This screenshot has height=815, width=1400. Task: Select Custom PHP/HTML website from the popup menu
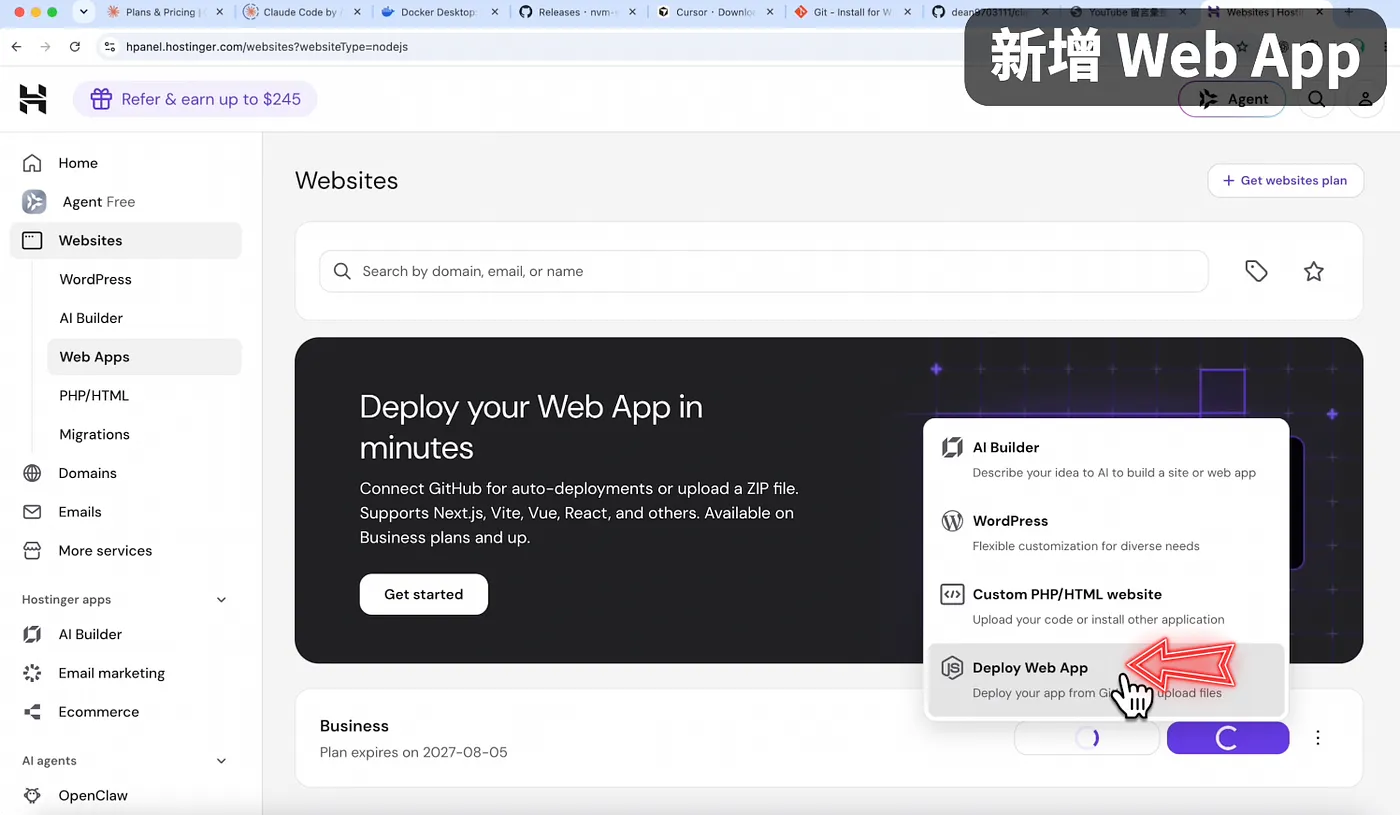(x=1105, y=606)
